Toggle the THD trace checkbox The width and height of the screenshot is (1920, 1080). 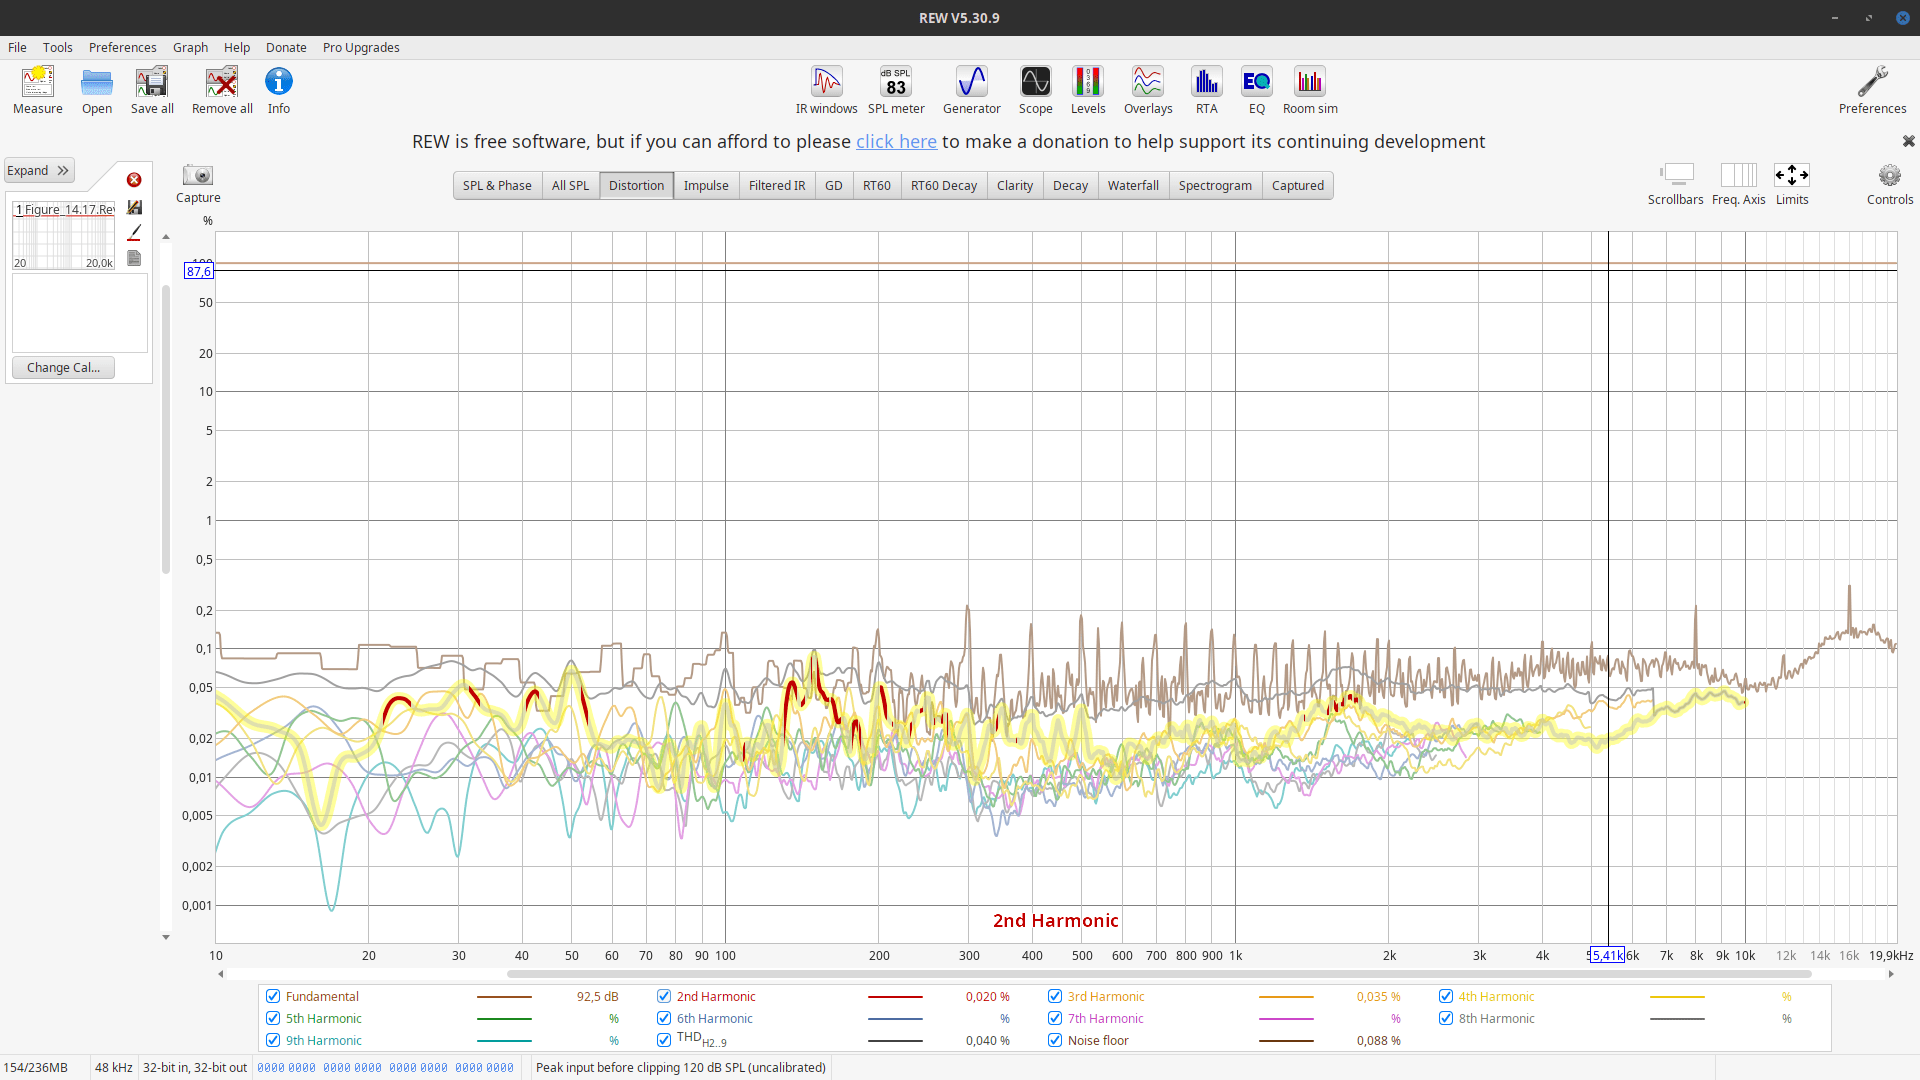click(664, 1040)
